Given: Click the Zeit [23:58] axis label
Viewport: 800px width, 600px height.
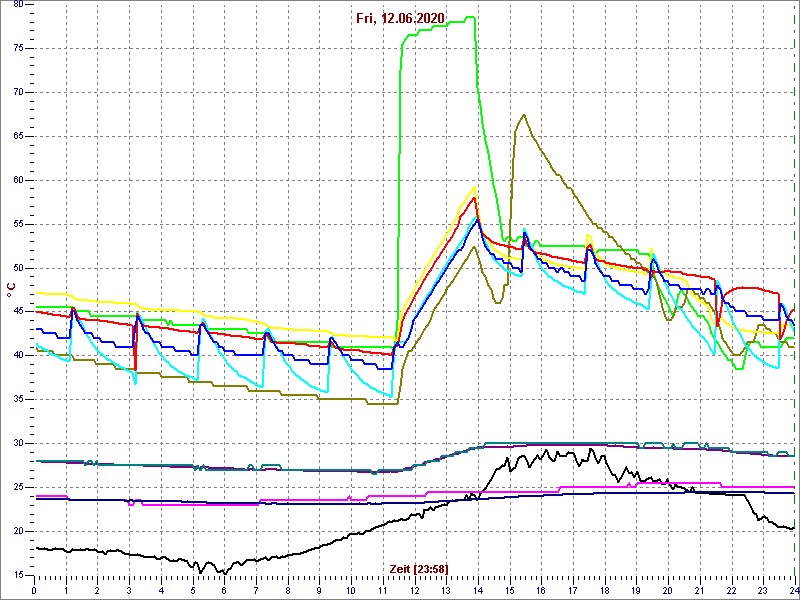Looking at the screenshot, I should point(419,568).
